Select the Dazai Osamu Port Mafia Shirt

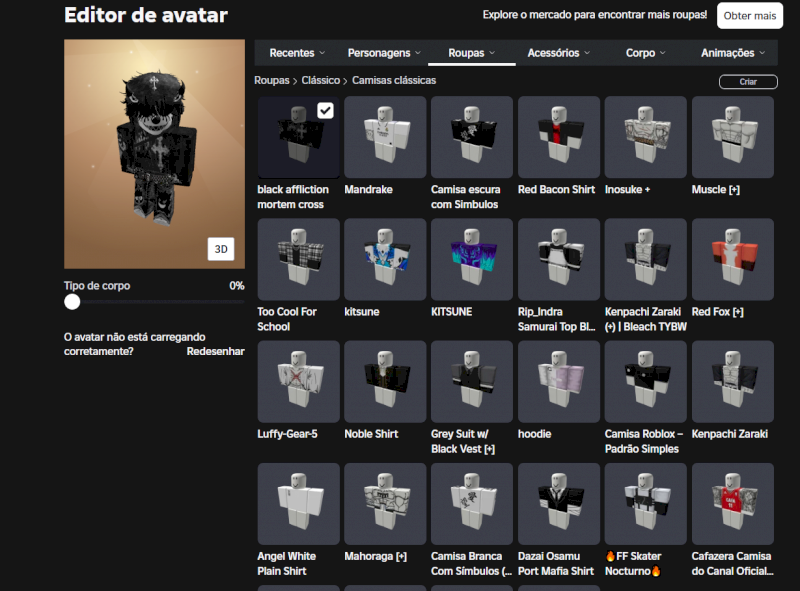pyautogui.click(x=558, y=503)
